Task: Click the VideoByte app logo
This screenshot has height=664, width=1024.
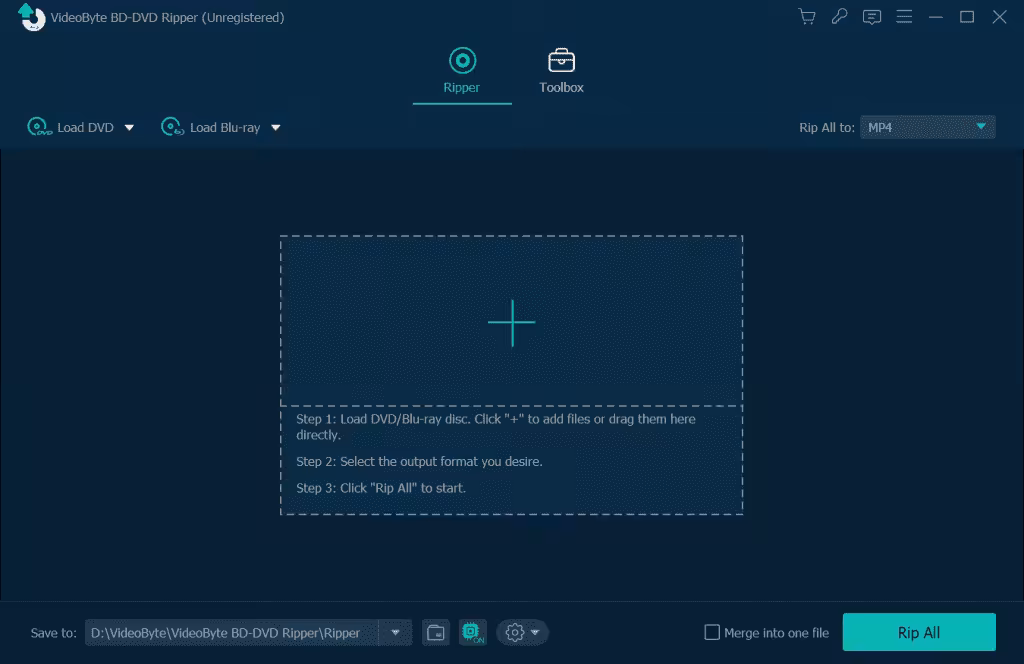Action: [31, 17]
